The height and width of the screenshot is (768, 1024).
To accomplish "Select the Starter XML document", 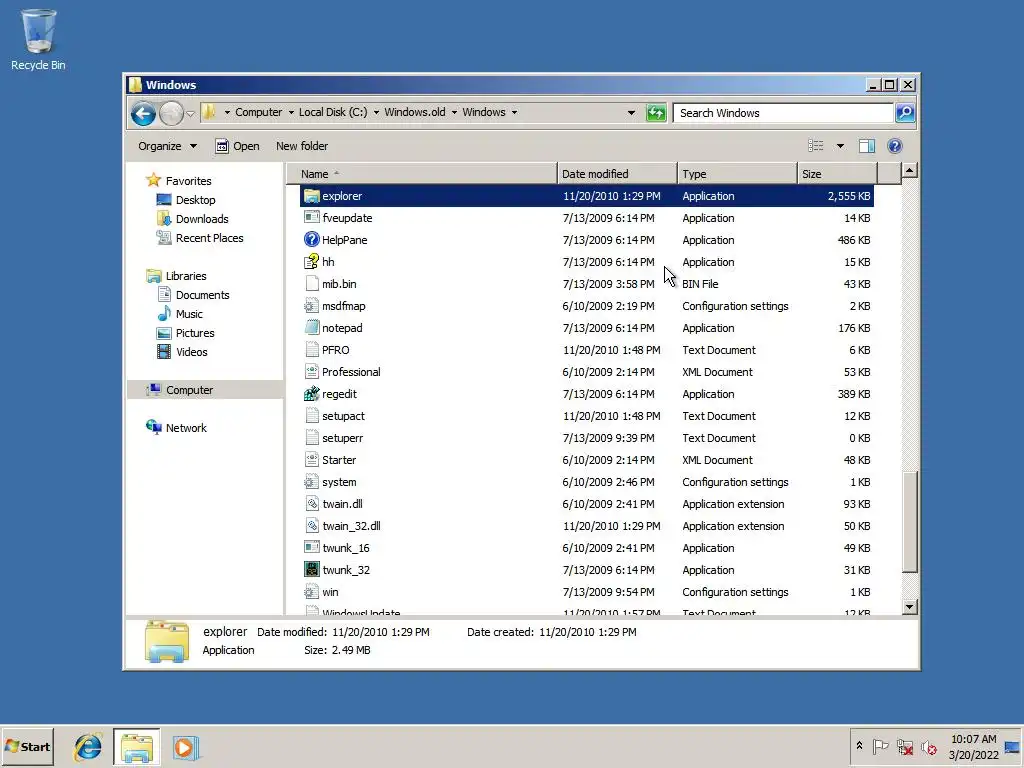I will (x=586, y=460).
